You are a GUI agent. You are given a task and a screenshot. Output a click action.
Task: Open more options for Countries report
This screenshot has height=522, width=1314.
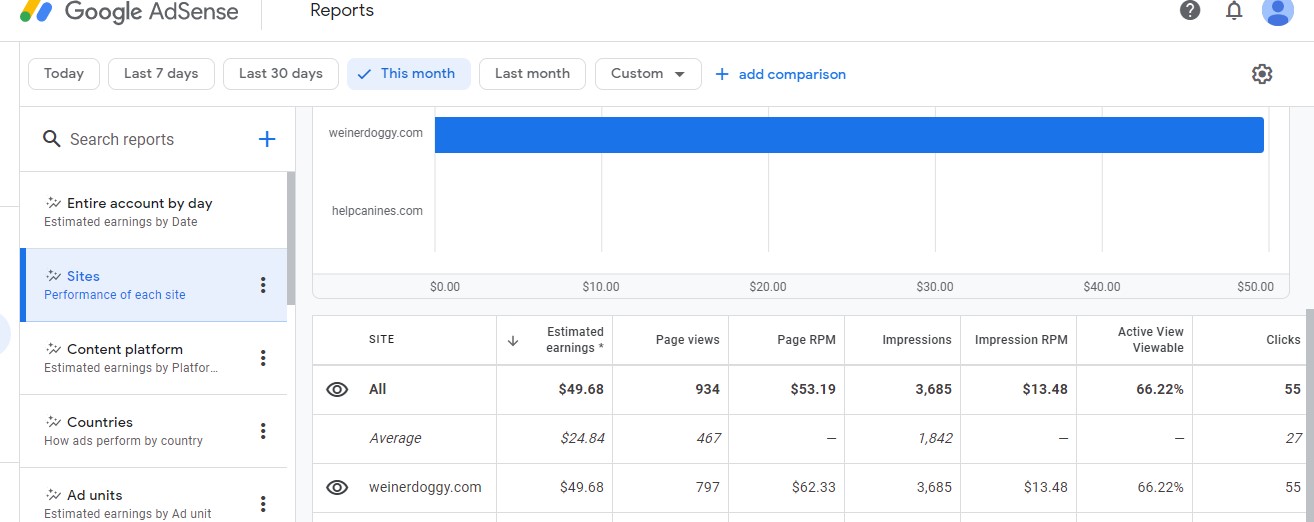pos(263,431)
